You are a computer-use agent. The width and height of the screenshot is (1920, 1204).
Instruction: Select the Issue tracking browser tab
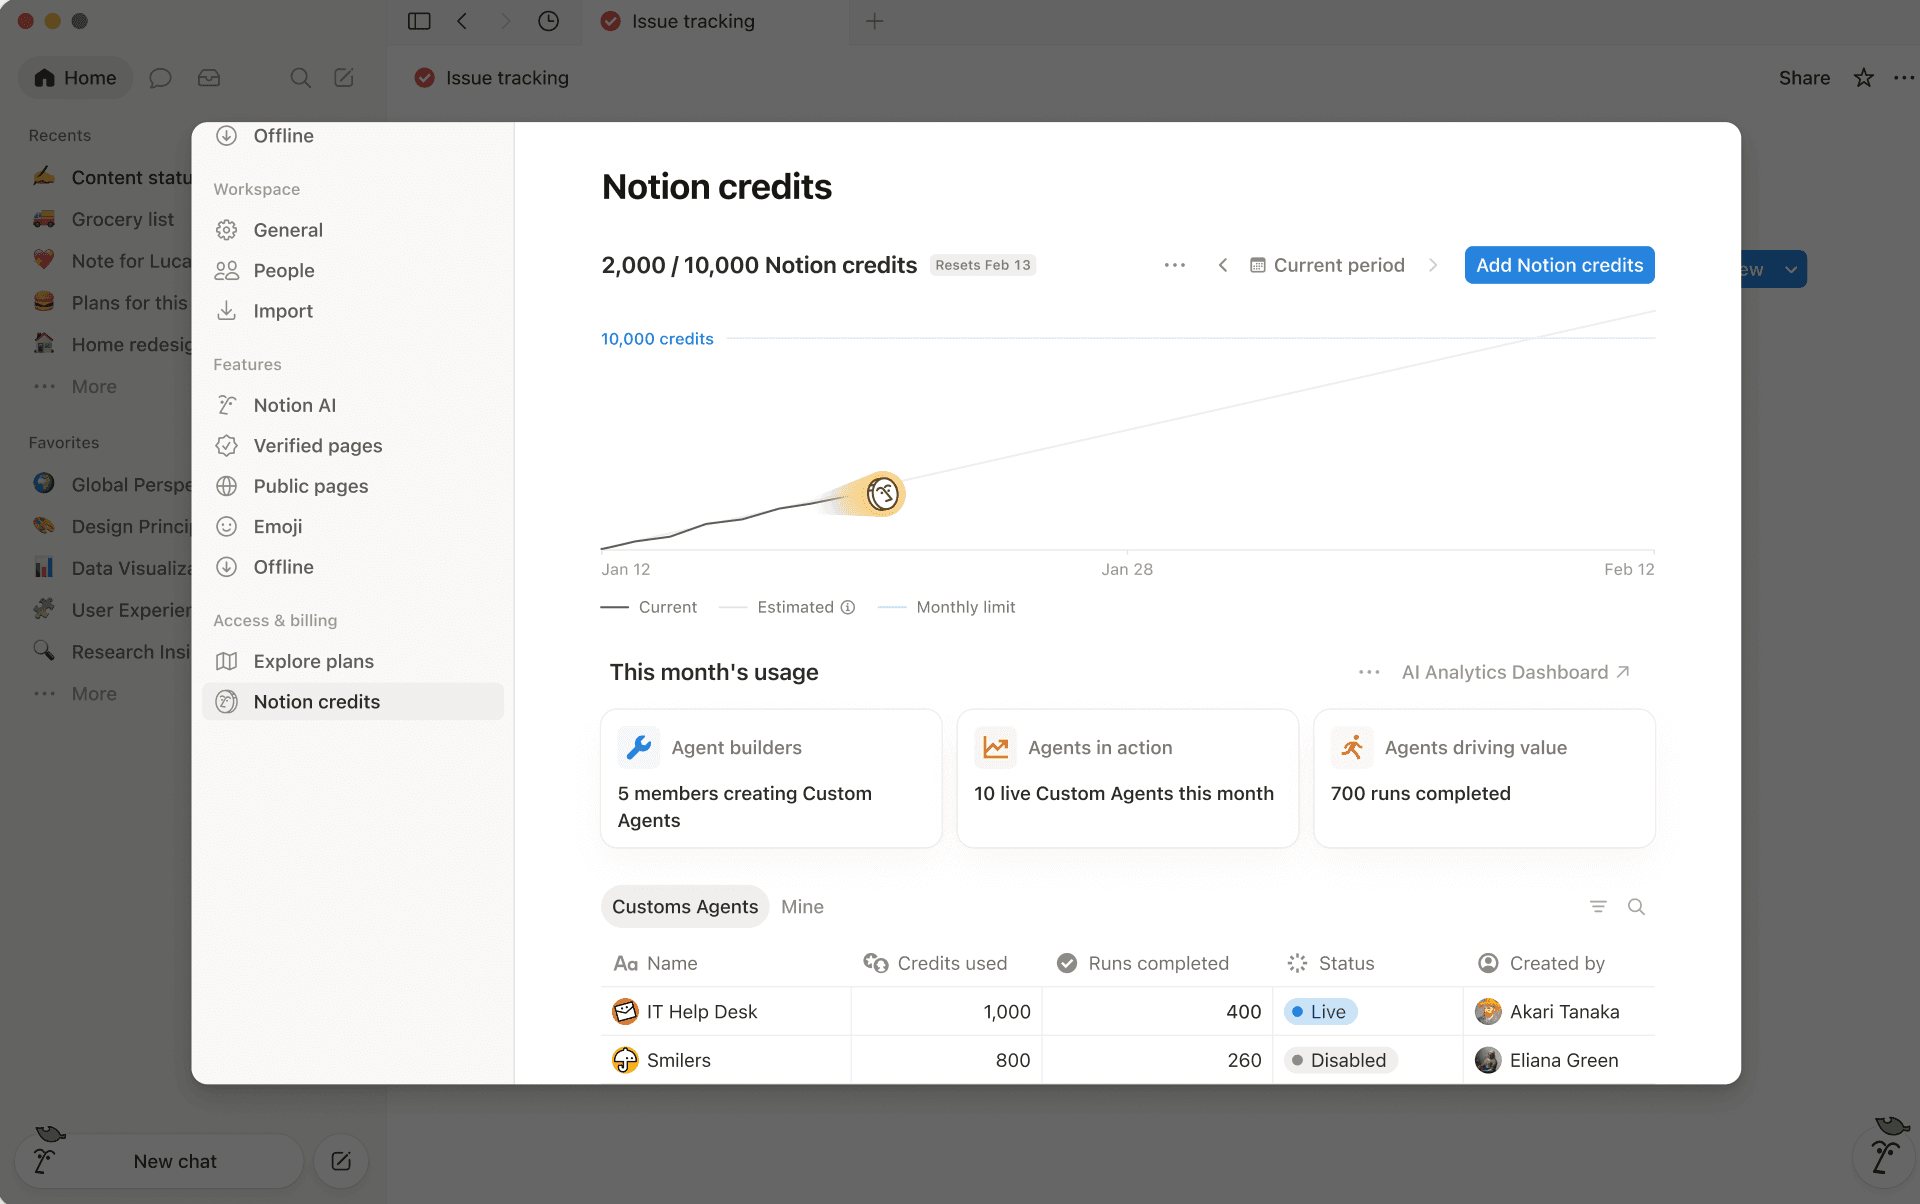(690, 21)
